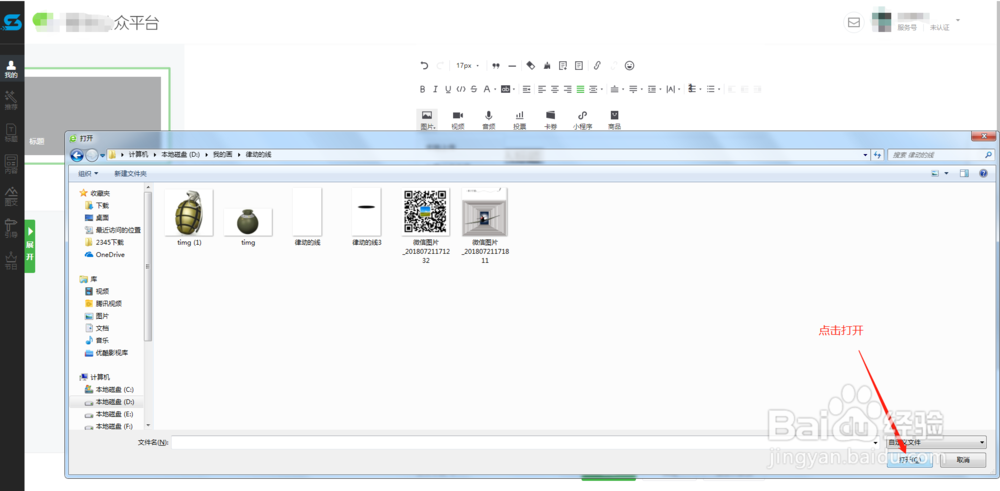
Task: Click the refresh button beside address bar
Action: 878,155
